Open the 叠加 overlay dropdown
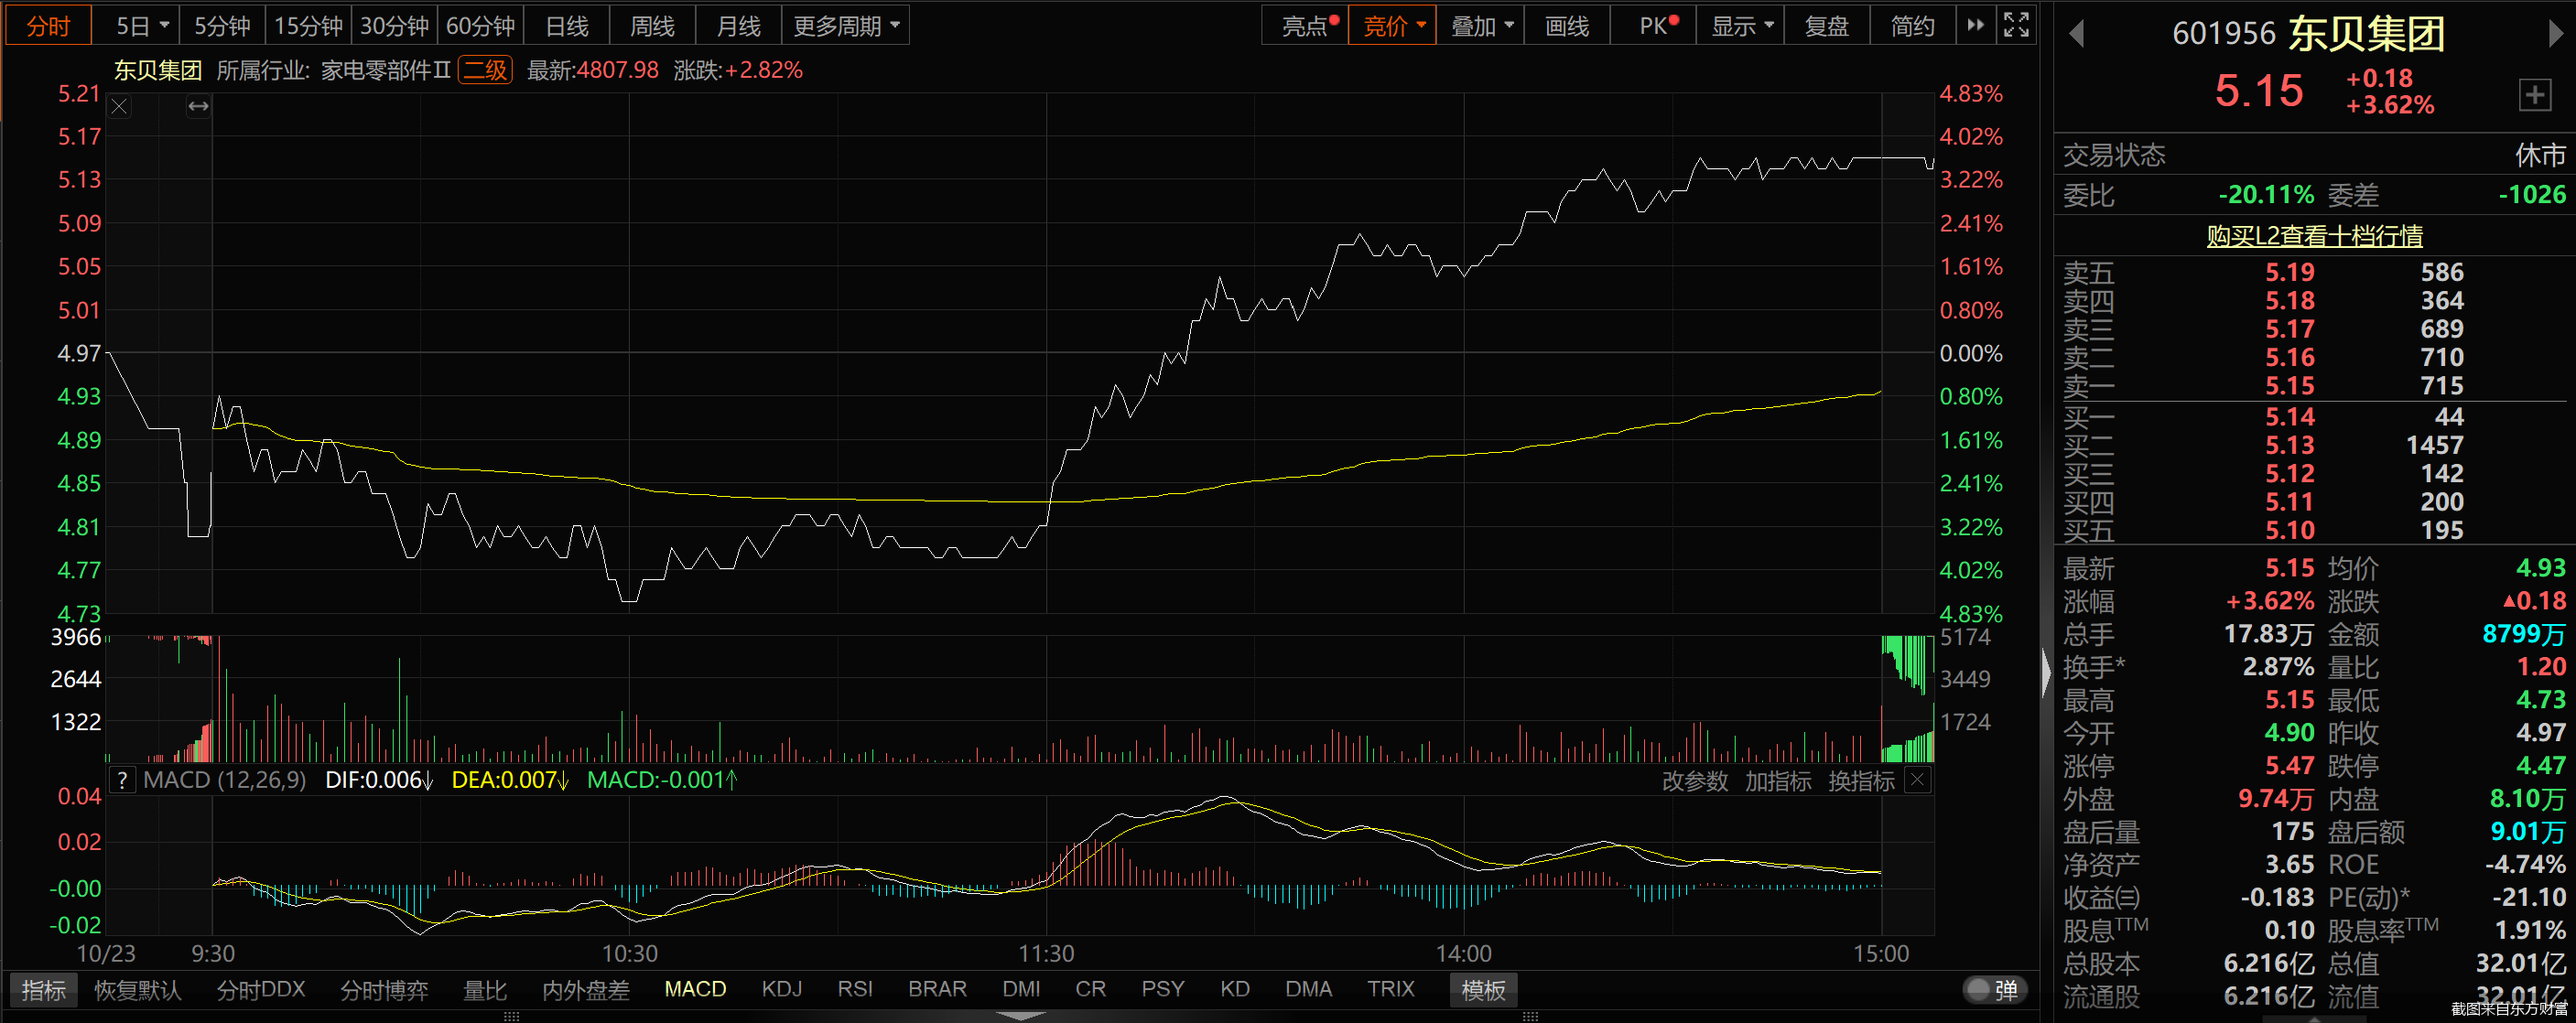This screenshot has height=1023, width=2576. (x=1480, y=25)
